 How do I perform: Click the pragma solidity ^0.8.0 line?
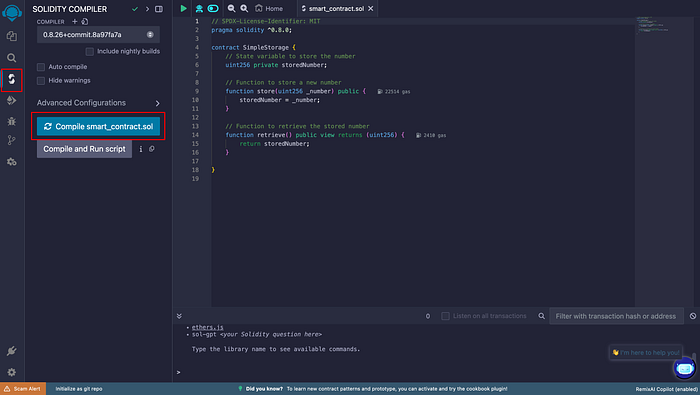coord(251,30)
